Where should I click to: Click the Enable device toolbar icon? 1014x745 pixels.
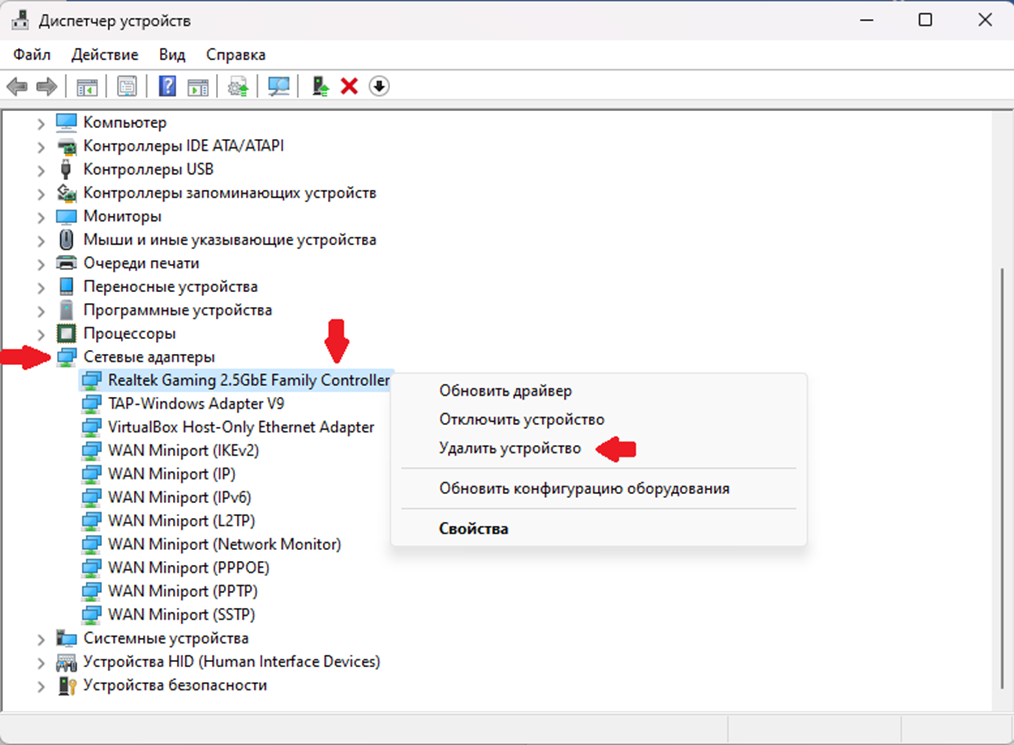320,86
